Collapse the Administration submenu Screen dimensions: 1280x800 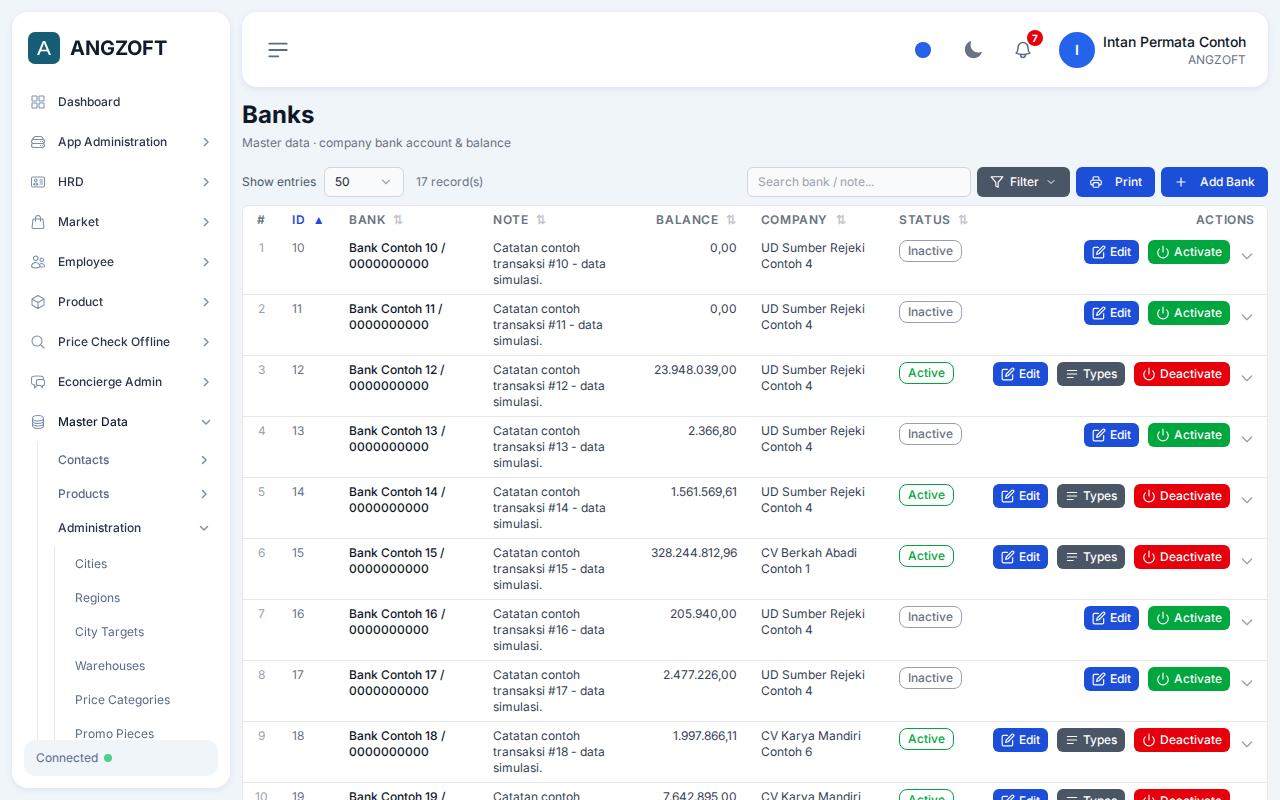(x=134, y=528)
